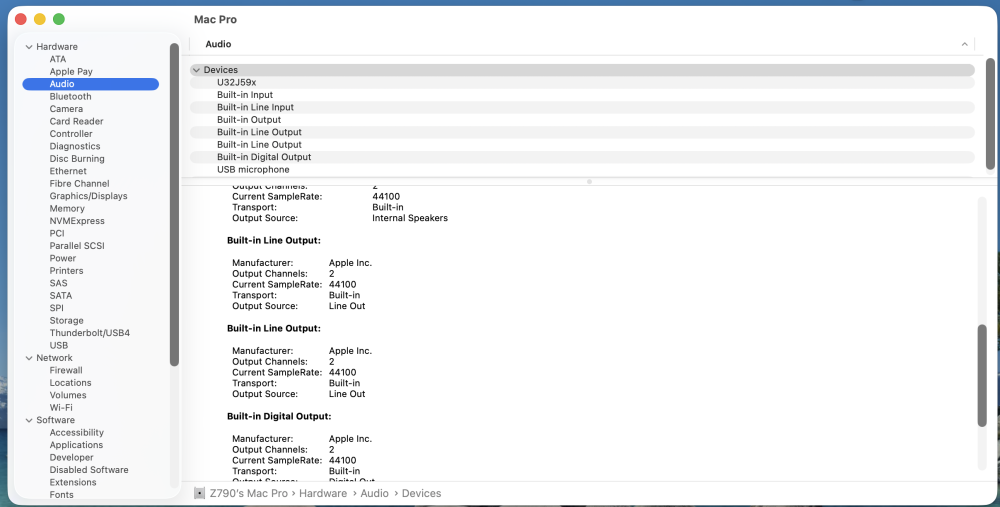
Task: Select the USB microphone device row
Action: tap(582, 170)
